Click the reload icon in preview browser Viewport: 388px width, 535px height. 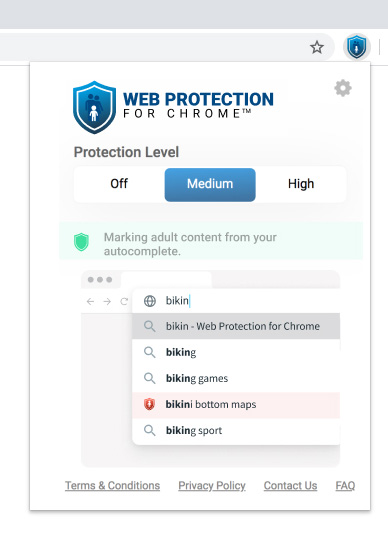tap(124, 301)
